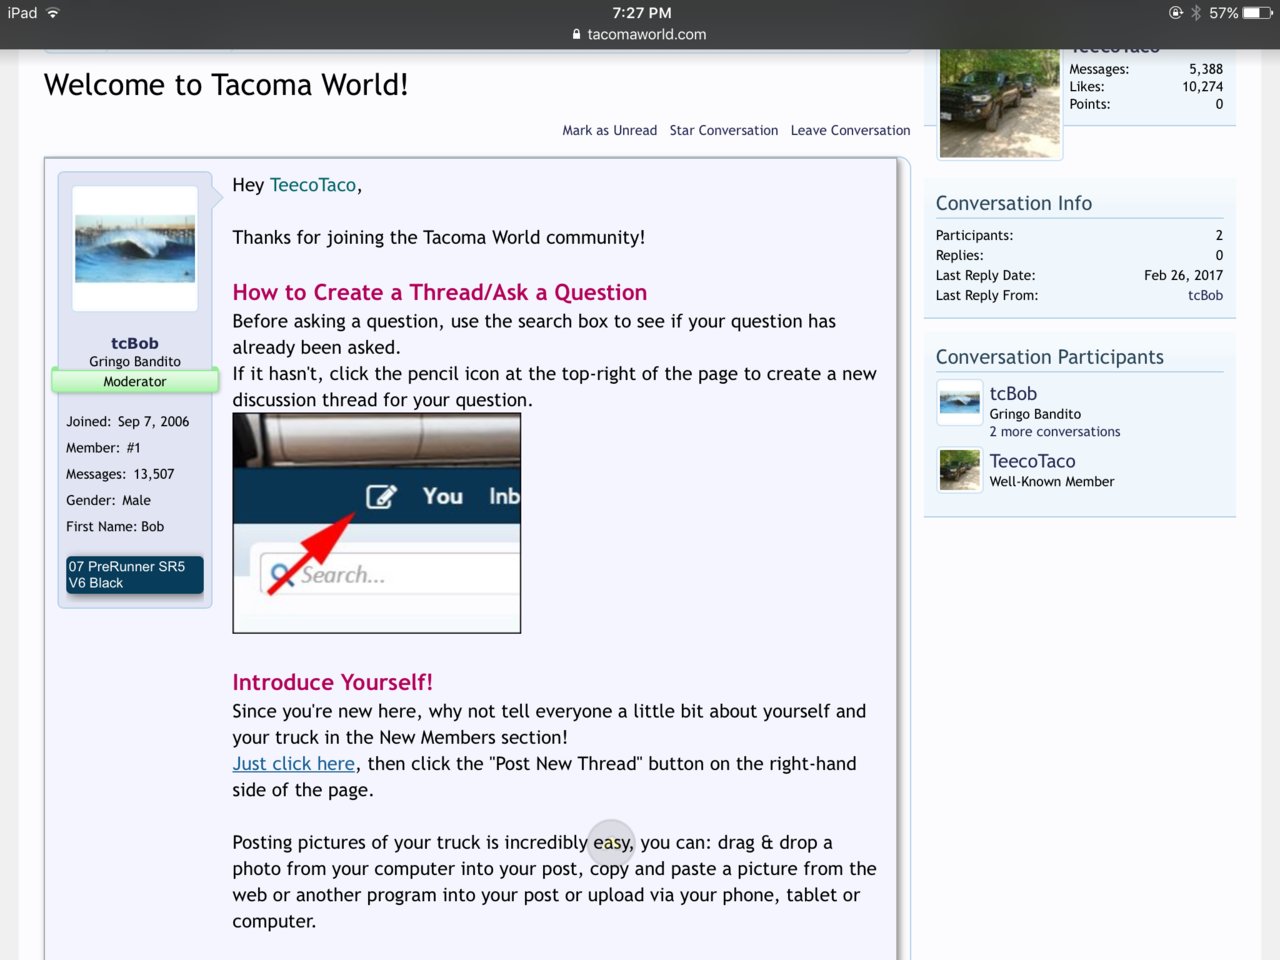The width and height of the screenshot is (1280, 960).
Task: Open the pencil icon tutorial image
Action: 377,523
